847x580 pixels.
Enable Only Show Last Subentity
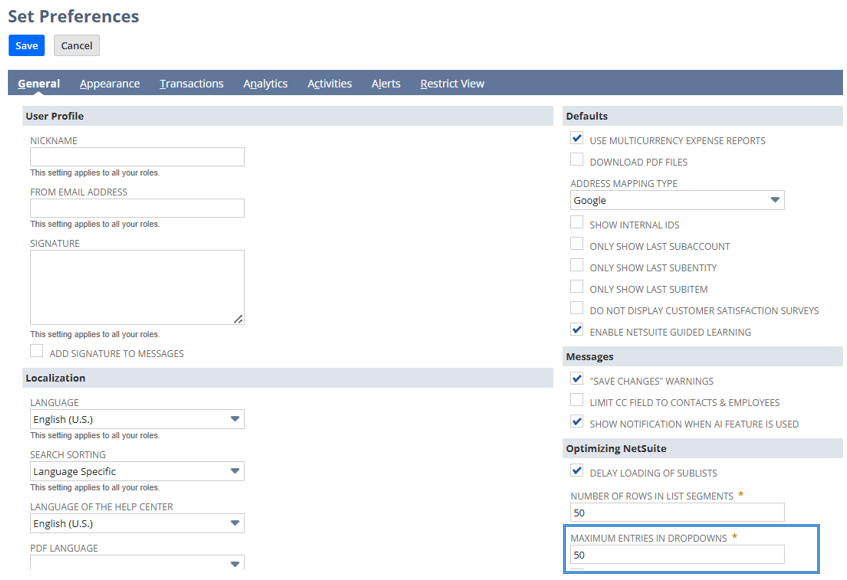(577, 265)
